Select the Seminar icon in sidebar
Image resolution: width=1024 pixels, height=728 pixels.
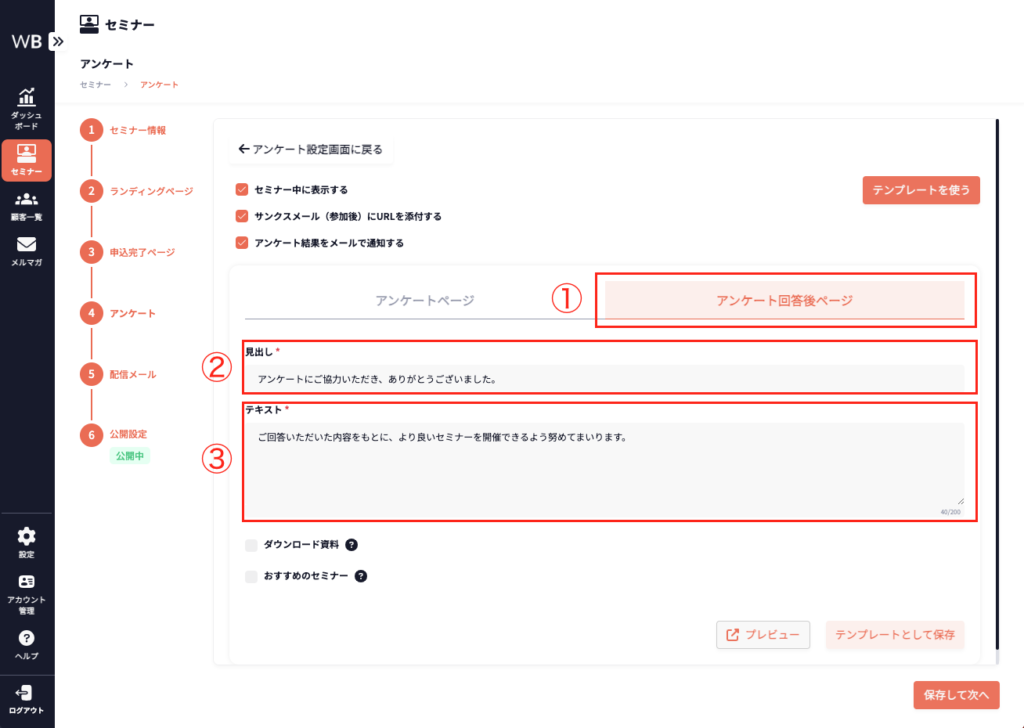(x=27, y=154)
